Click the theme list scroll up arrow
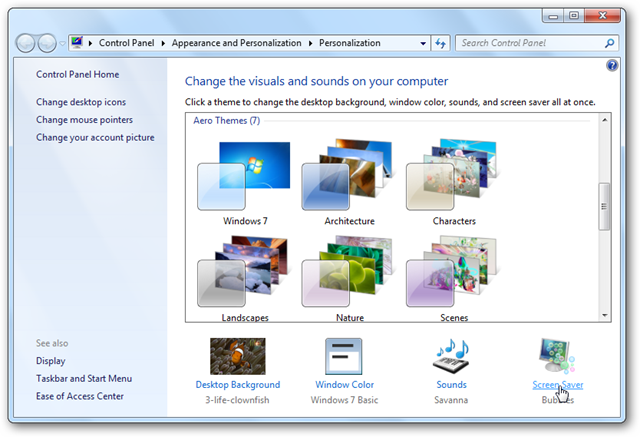The width and height of the screenshot is (640, 437). pos(604,120)
